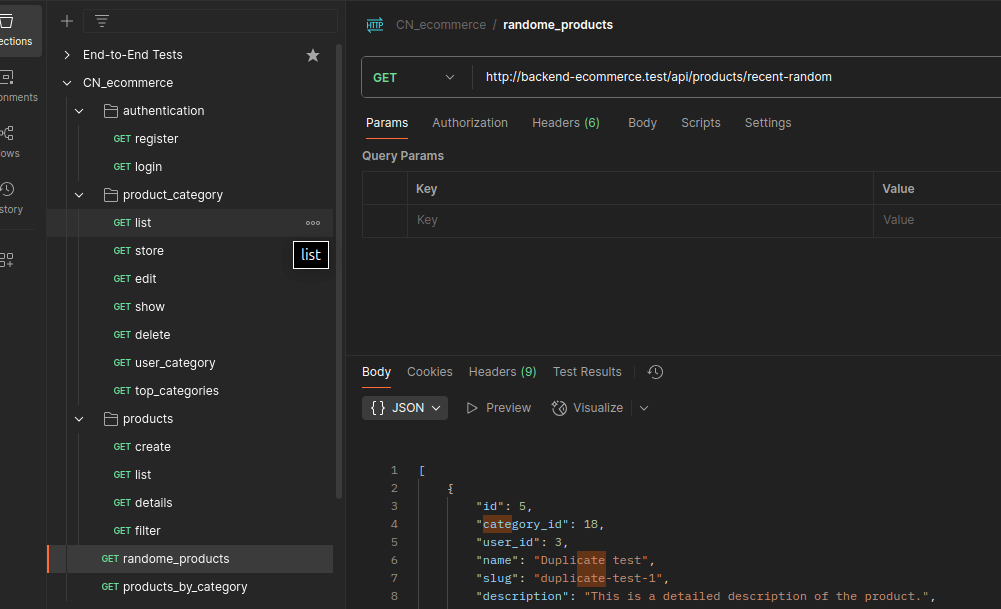
Task: Open the Test Results tab
Action: 587,372
